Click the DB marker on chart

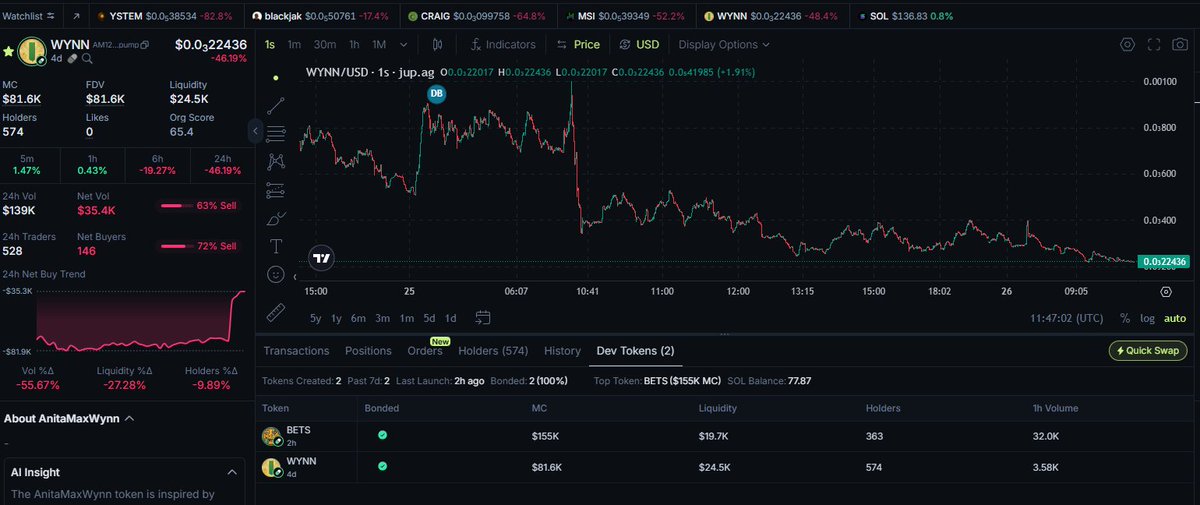pos(436,93)
